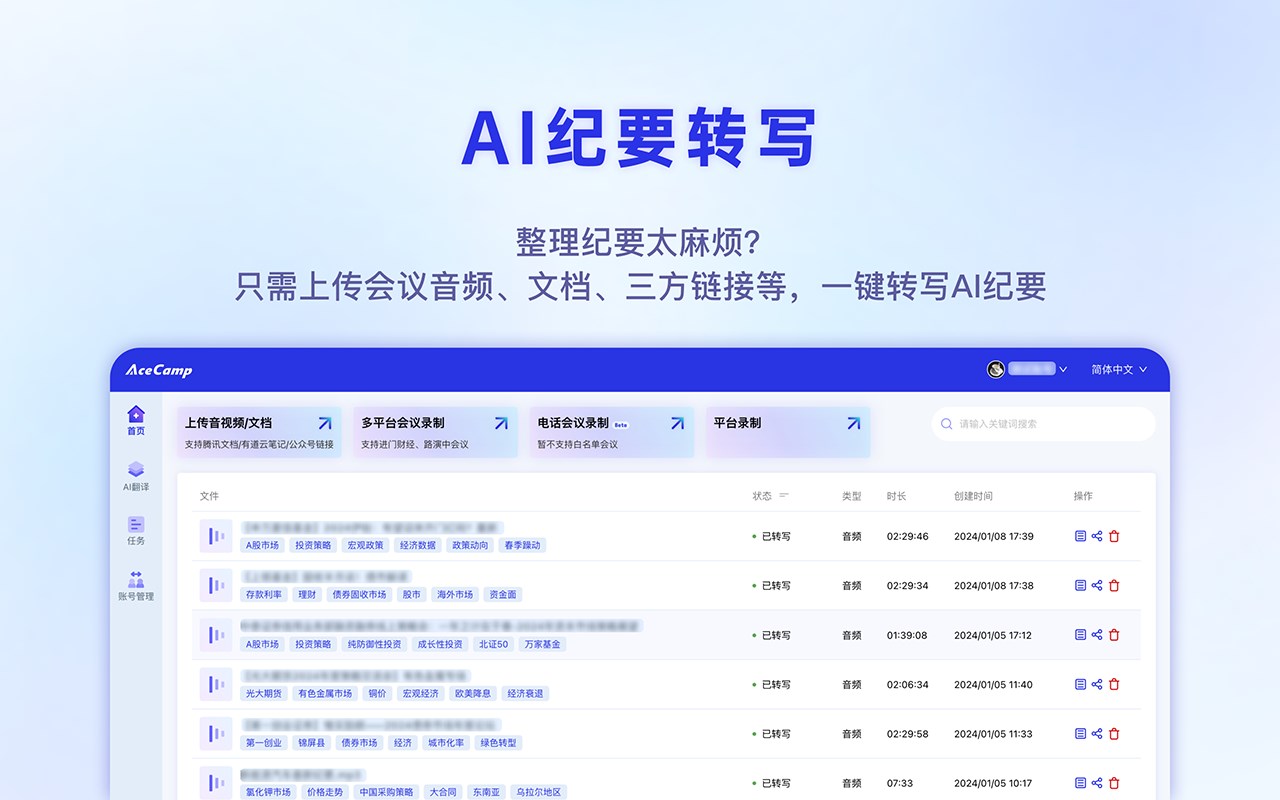
Task: Click arrow icon on 平台录制 card
Action: (853, 423)
